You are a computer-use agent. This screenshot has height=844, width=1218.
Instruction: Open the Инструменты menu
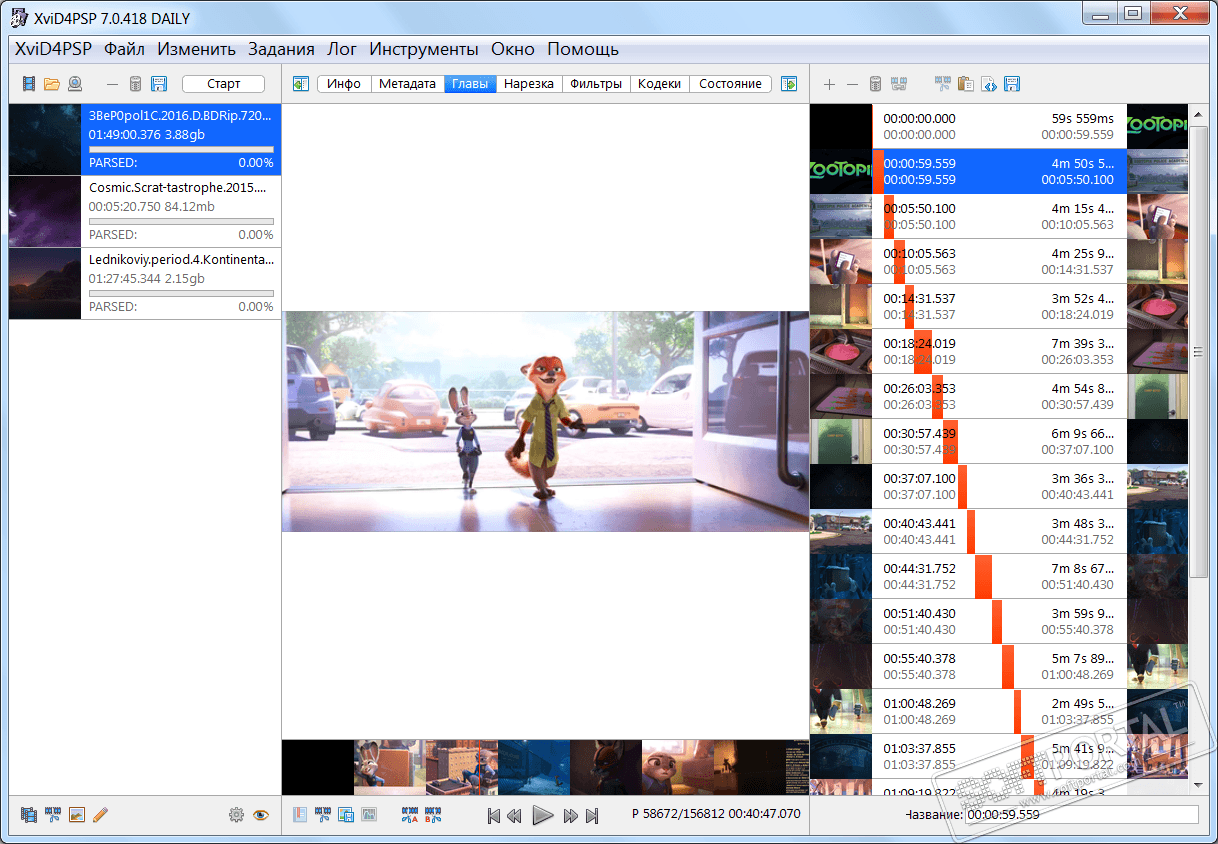click(x=424, y=49)
